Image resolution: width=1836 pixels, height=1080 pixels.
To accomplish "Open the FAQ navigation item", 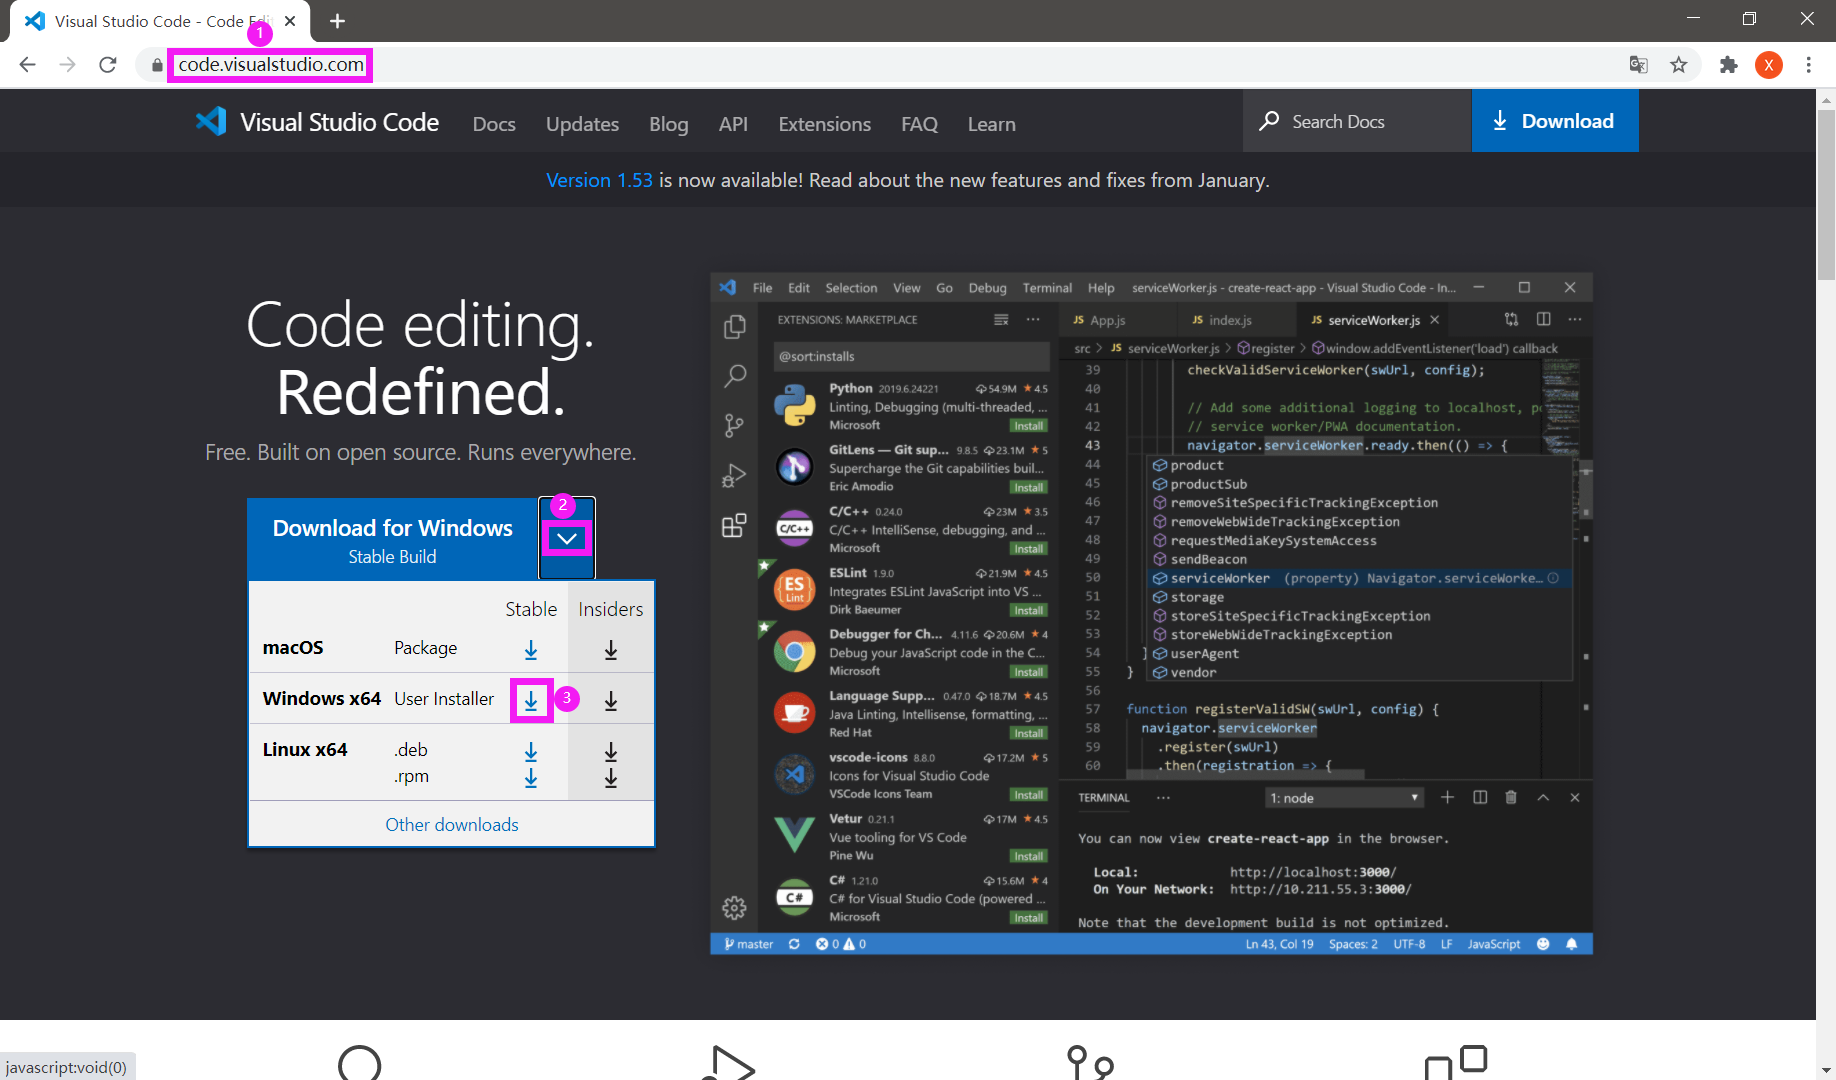I will coord(919,124).
